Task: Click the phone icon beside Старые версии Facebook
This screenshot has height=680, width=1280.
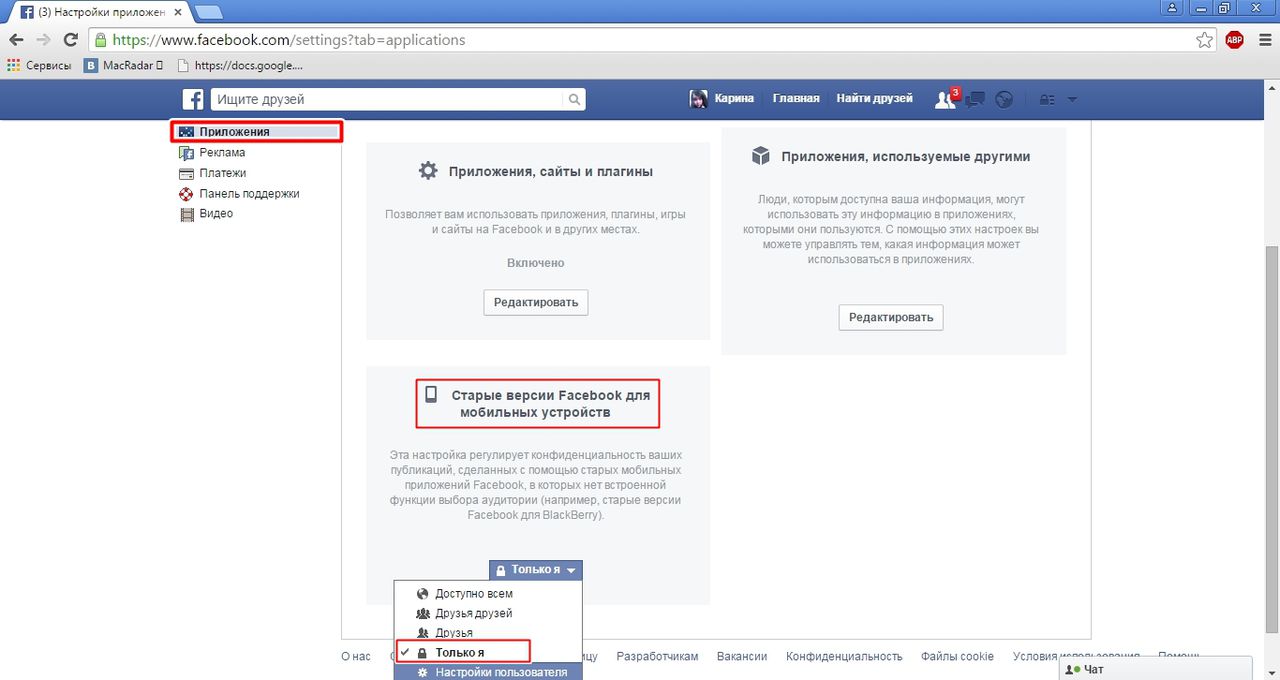Action: point(432,395)
